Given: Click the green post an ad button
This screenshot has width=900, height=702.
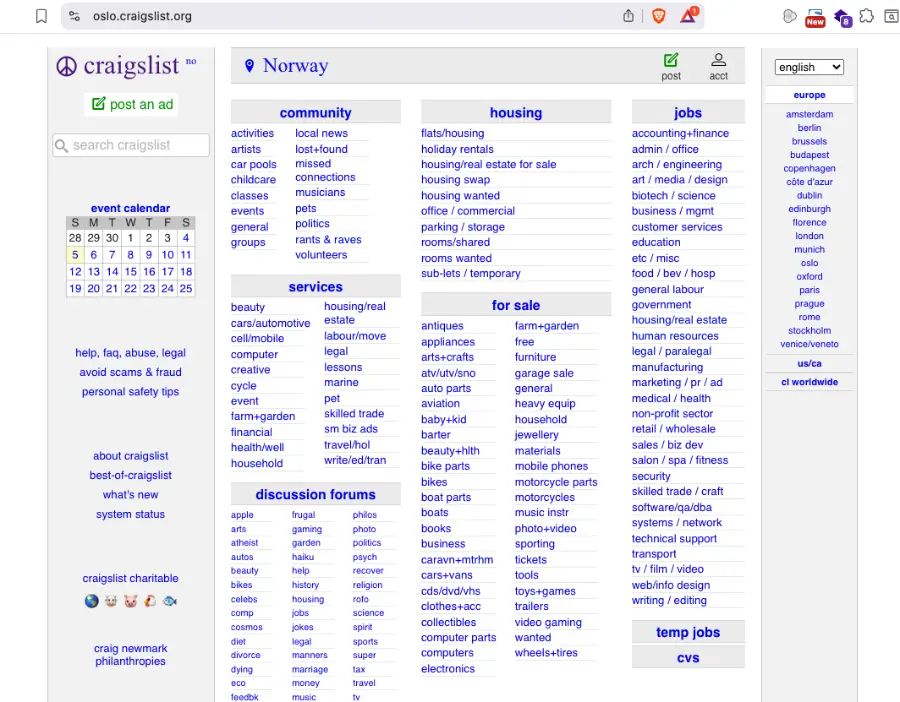Looking at the screenshot, I should pos(132,104).
